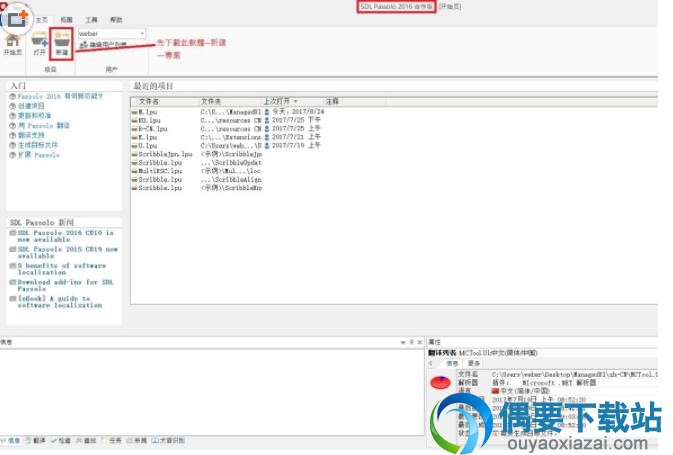Click news icon beside '5 benefits of software'
Screen dimensions: 673x455
tap(13, 266)
